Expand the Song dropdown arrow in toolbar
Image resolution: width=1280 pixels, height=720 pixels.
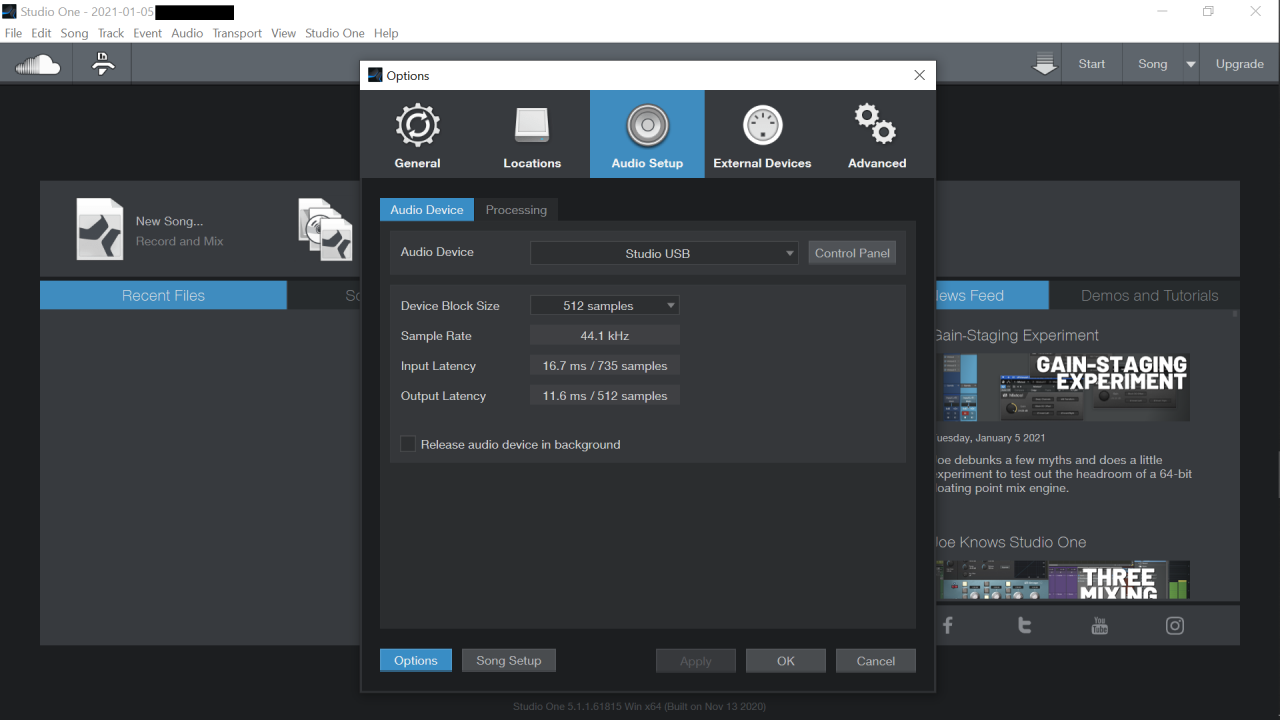(x=1190, y=64)
